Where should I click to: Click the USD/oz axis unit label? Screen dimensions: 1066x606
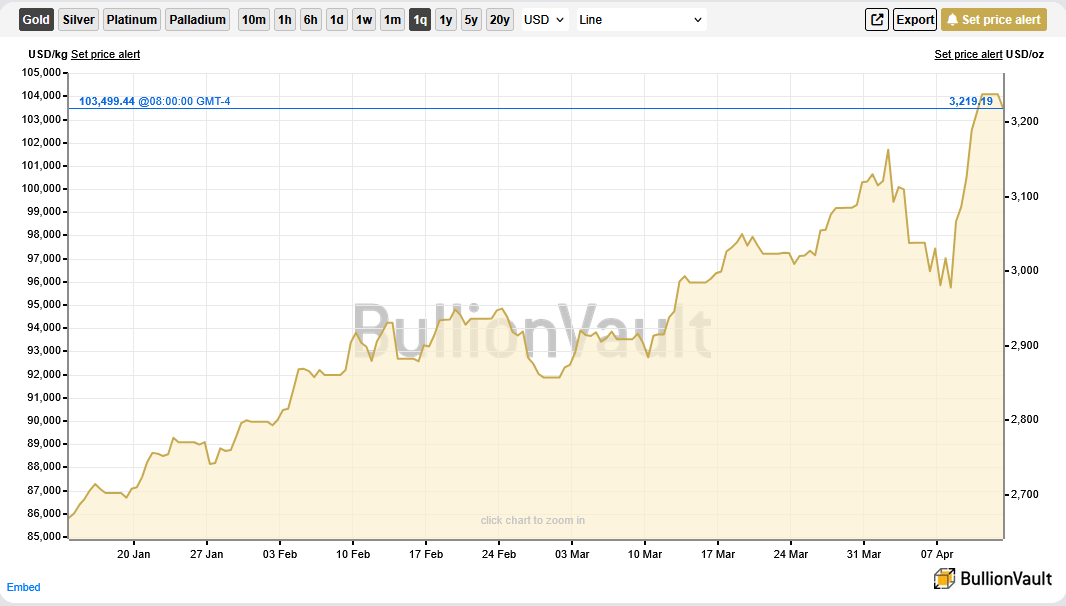1025,54
